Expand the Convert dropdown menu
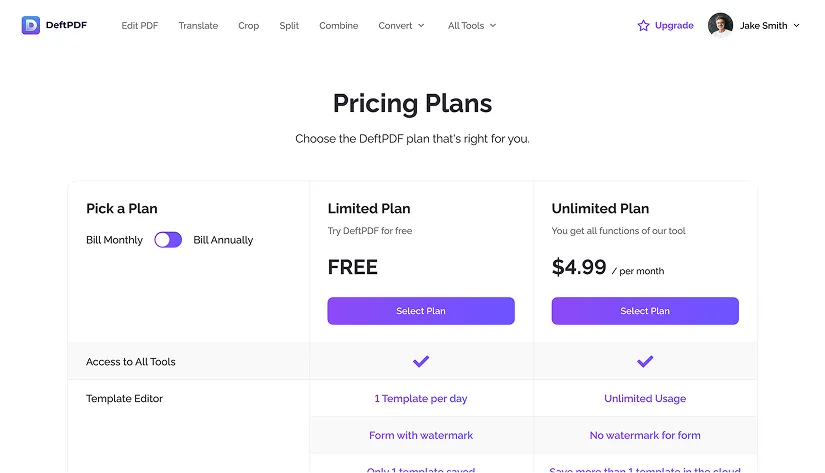This screenshot has height=473, width=825. pyautogui.click(x=401, y=26)
